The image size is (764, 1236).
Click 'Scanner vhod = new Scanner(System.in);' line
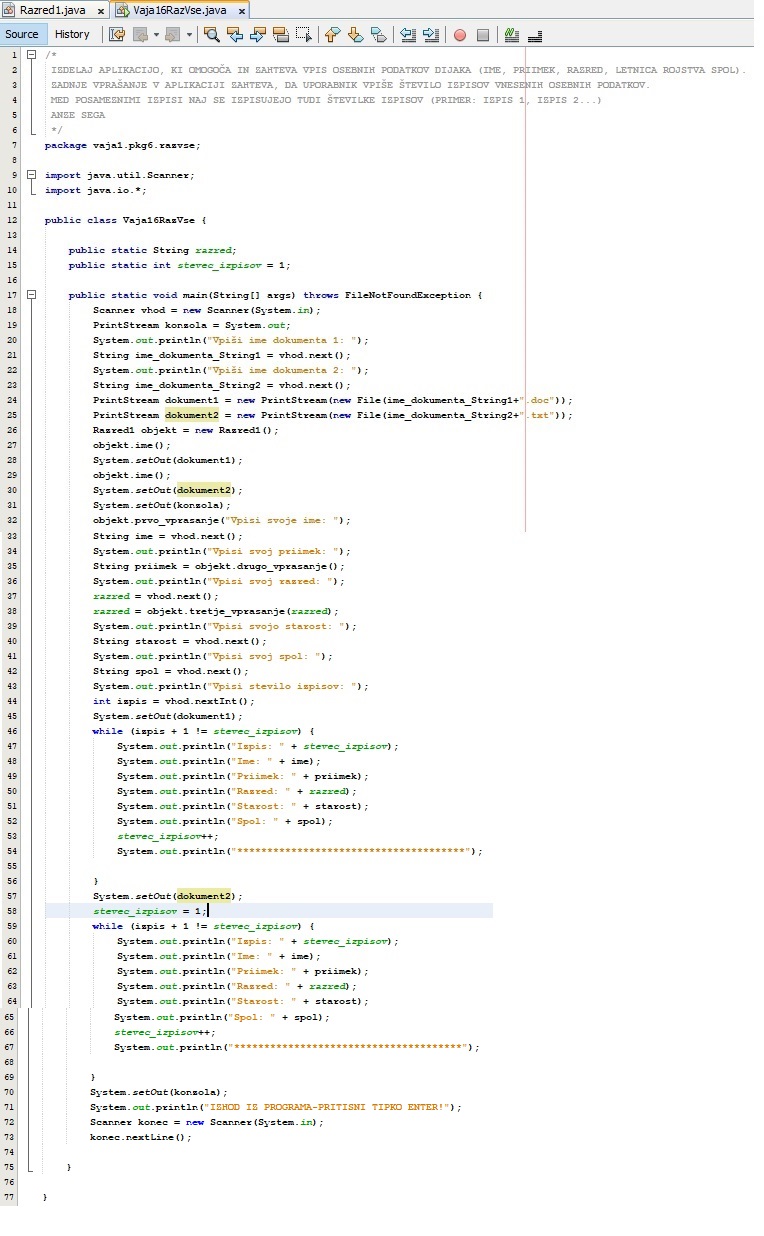pyautogui.click(x=207, y=310)
